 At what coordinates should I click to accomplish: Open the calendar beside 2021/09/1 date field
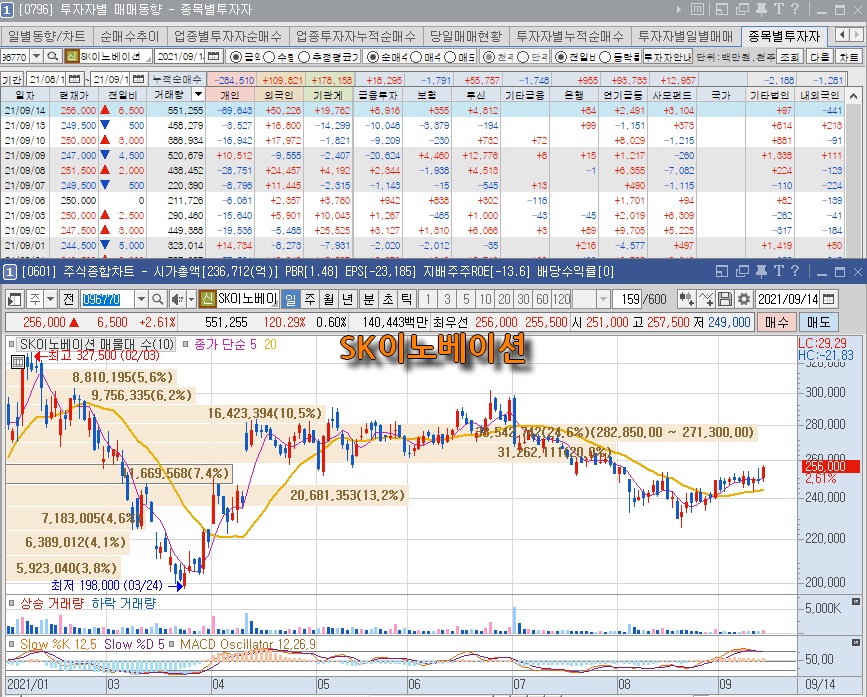pyautogui.click(x=213, y=56)
